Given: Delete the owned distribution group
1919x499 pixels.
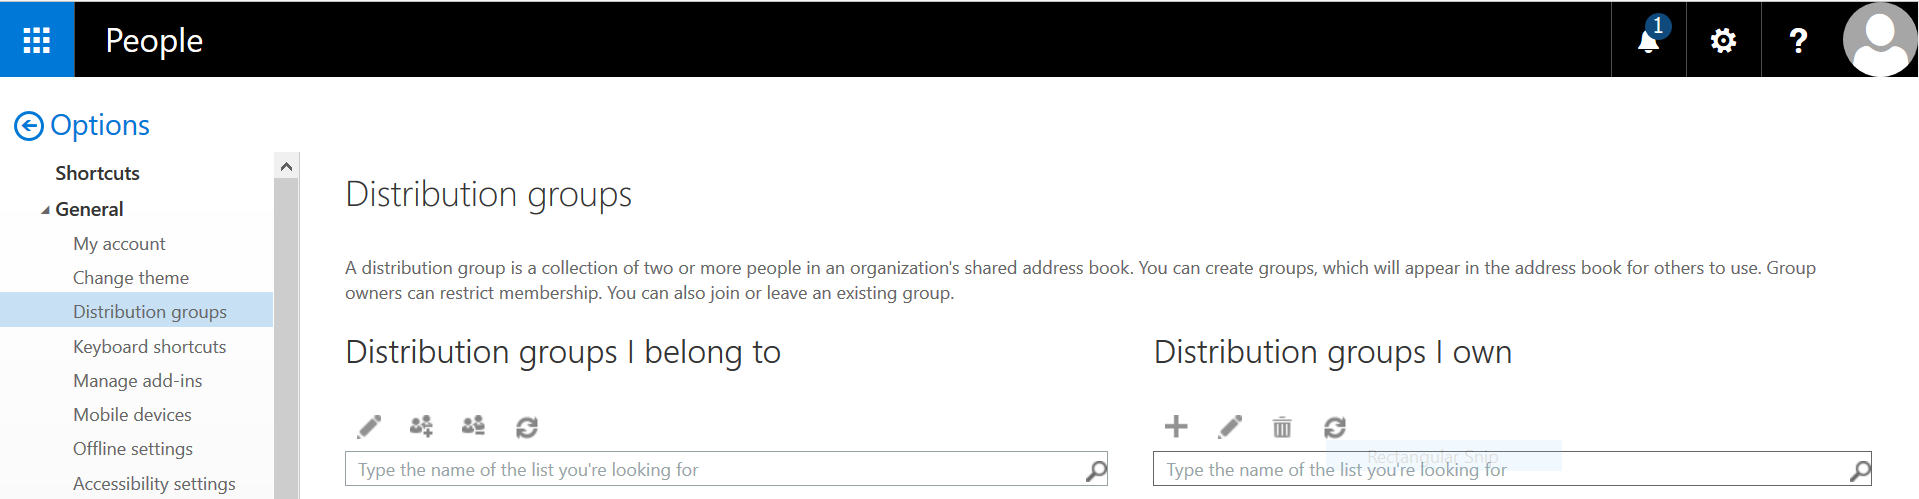Looking at the screenshot, I should [x=1282, y=427].
